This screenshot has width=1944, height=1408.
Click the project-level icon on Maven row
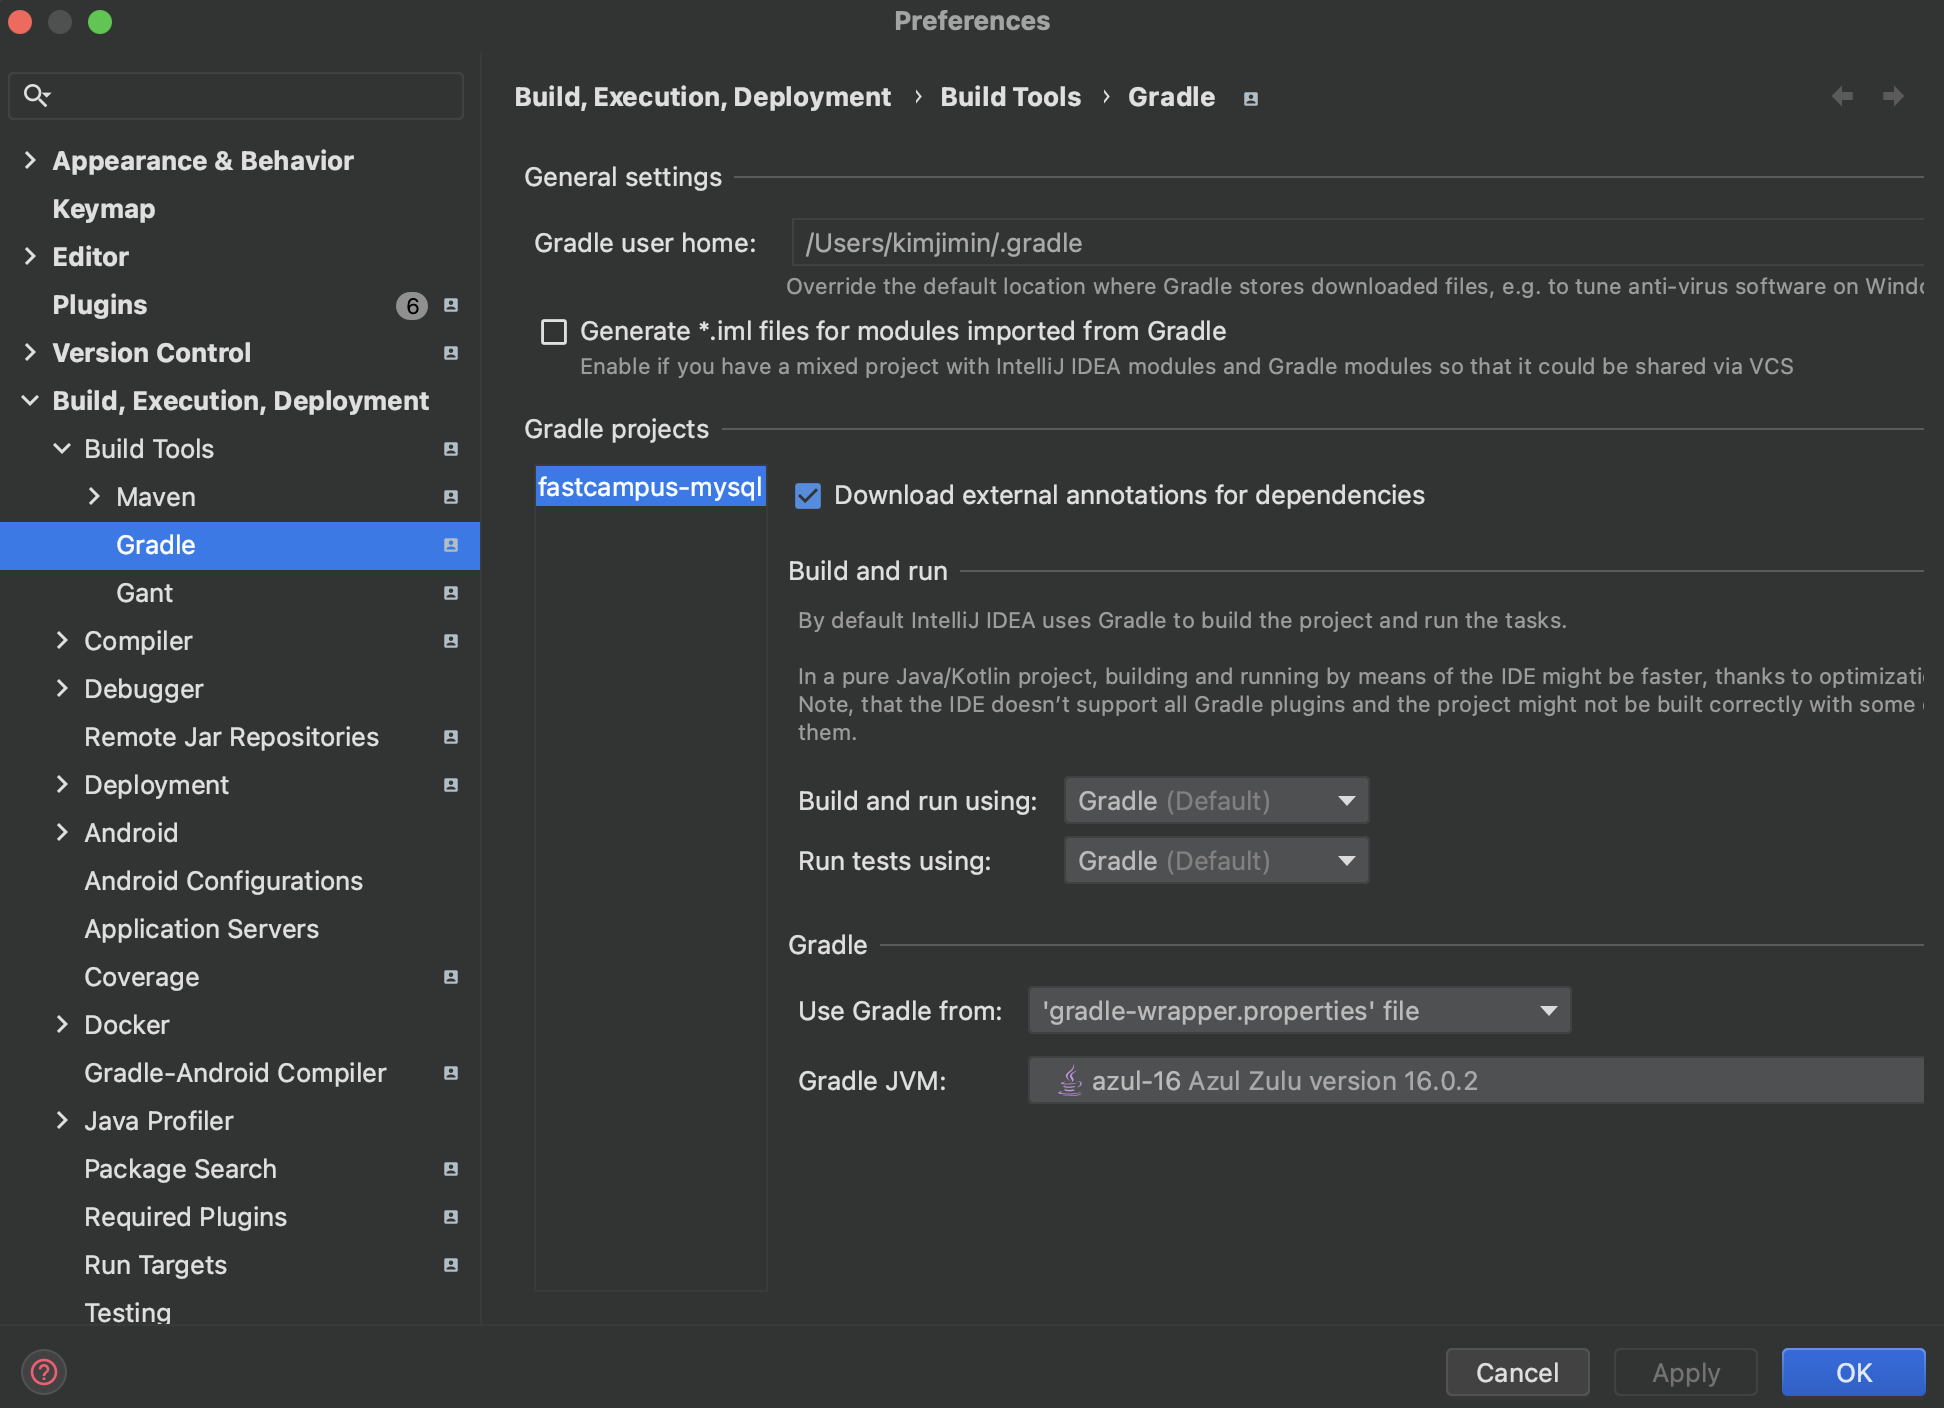[x=451, y=497]
